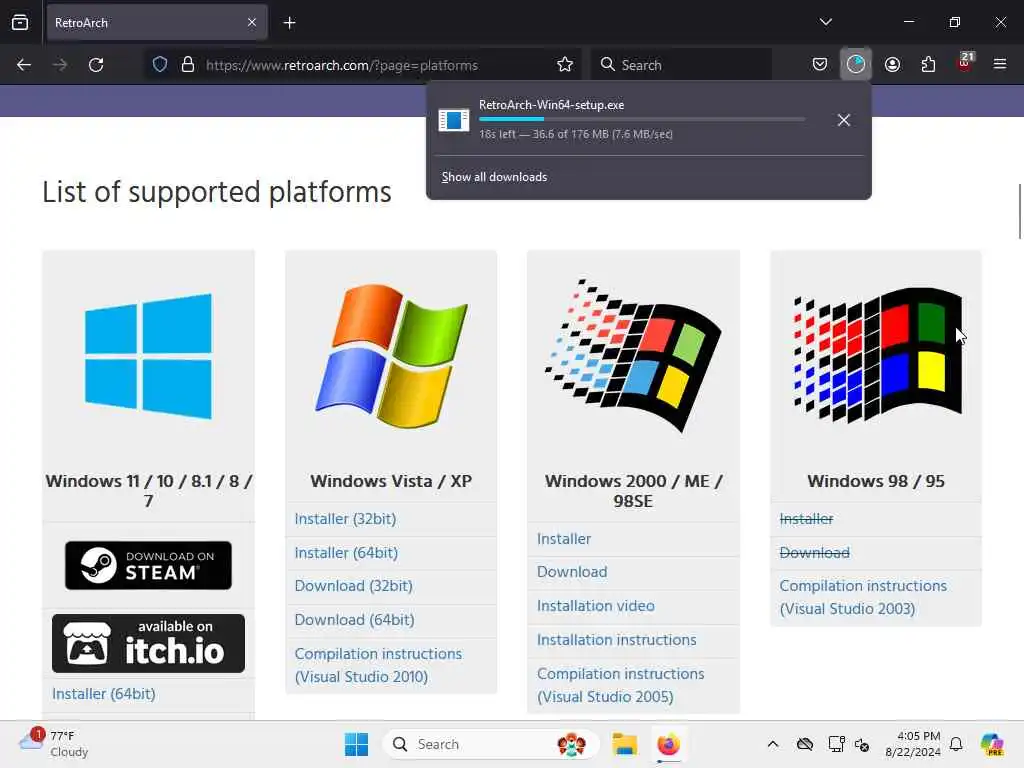This screenshot has height=768, width=1024.
Task: Open Visual Studio 2003 compilation instructions
Action: click(863, 597)
